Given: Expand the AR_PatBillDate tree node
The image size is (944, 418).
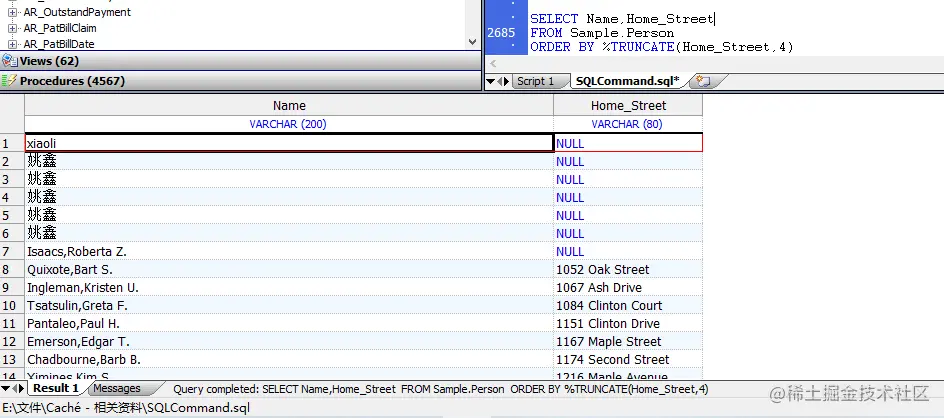Looking at the screenshot, I should coord(12,44).
